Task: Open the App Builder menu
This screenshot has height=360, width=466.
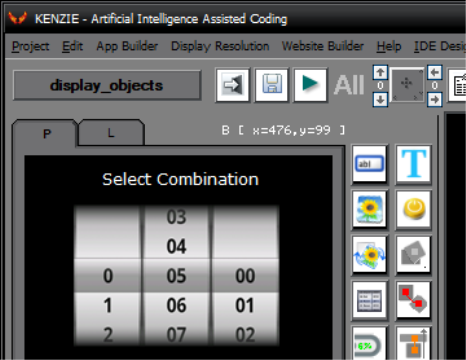Action: tap(127, 46)
